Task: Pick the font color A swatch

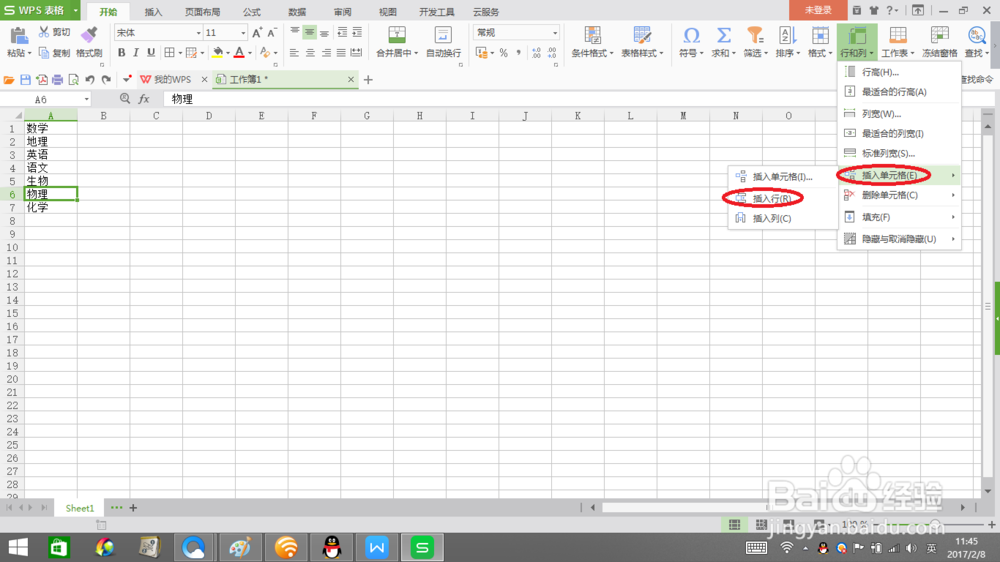Action: click(239, 53)
